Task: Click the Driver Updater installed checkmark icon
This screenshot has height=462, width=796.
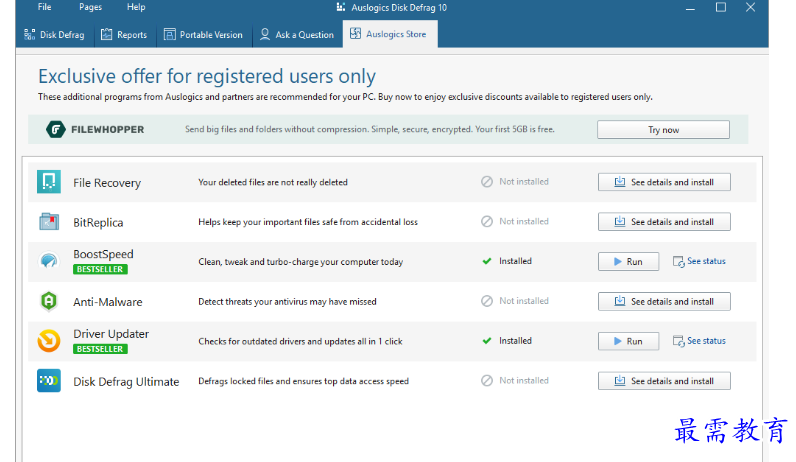Action: pos(487,341)
